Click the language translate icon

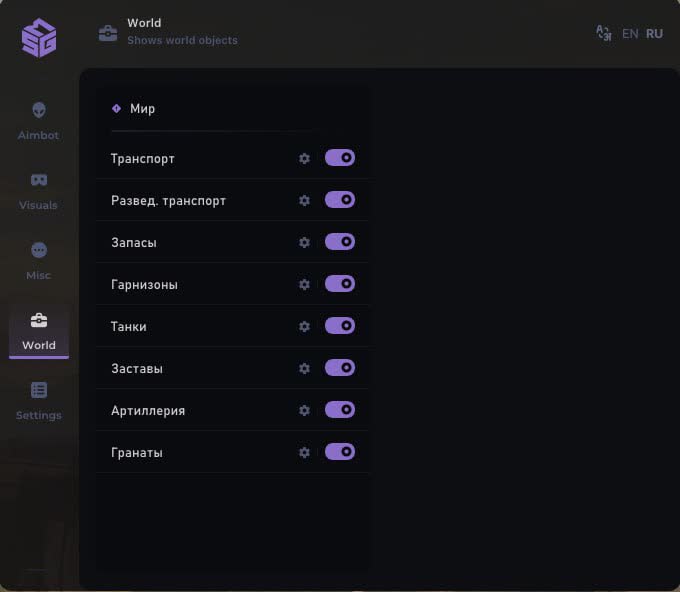pyautogui.click(x=603, y=33)
